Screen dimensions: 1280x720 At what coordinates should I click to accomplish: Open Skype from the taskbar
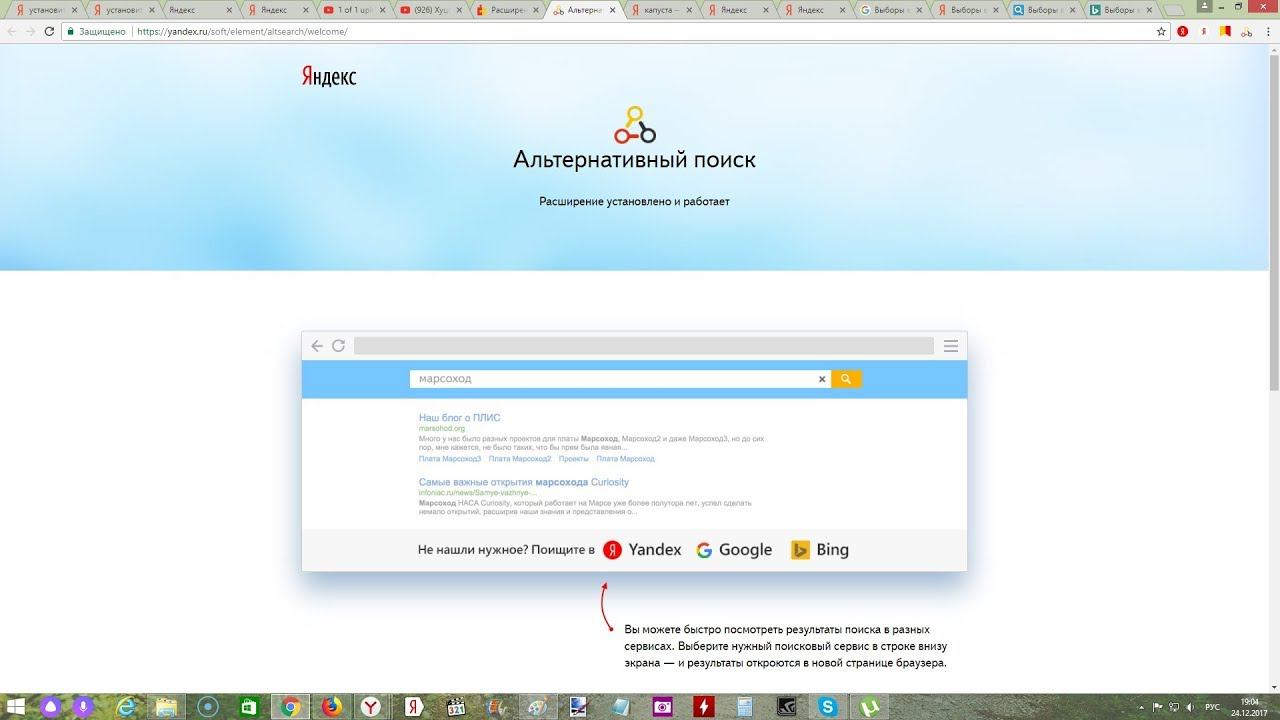click(828, 707)
